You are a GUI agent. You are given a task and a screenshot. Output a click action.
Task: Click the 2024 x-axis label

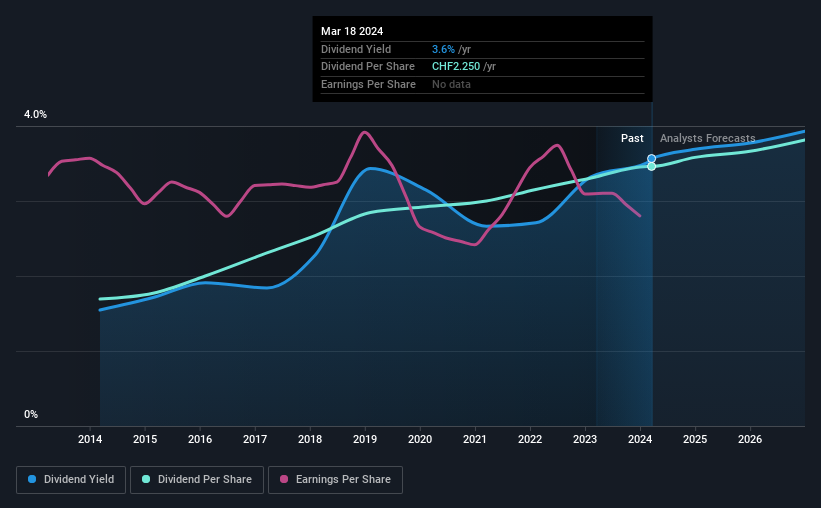tap(640, 439)
